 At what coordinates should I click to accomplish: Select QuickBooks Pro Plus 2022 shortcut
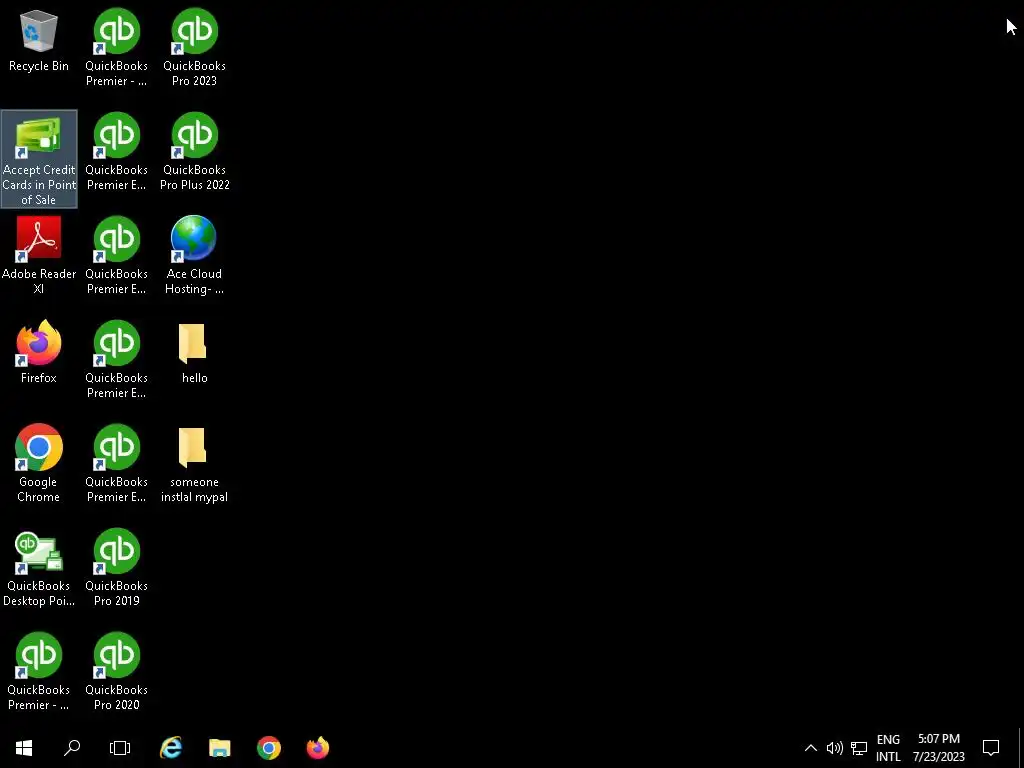pyautogui.click(x=195, y=152)
